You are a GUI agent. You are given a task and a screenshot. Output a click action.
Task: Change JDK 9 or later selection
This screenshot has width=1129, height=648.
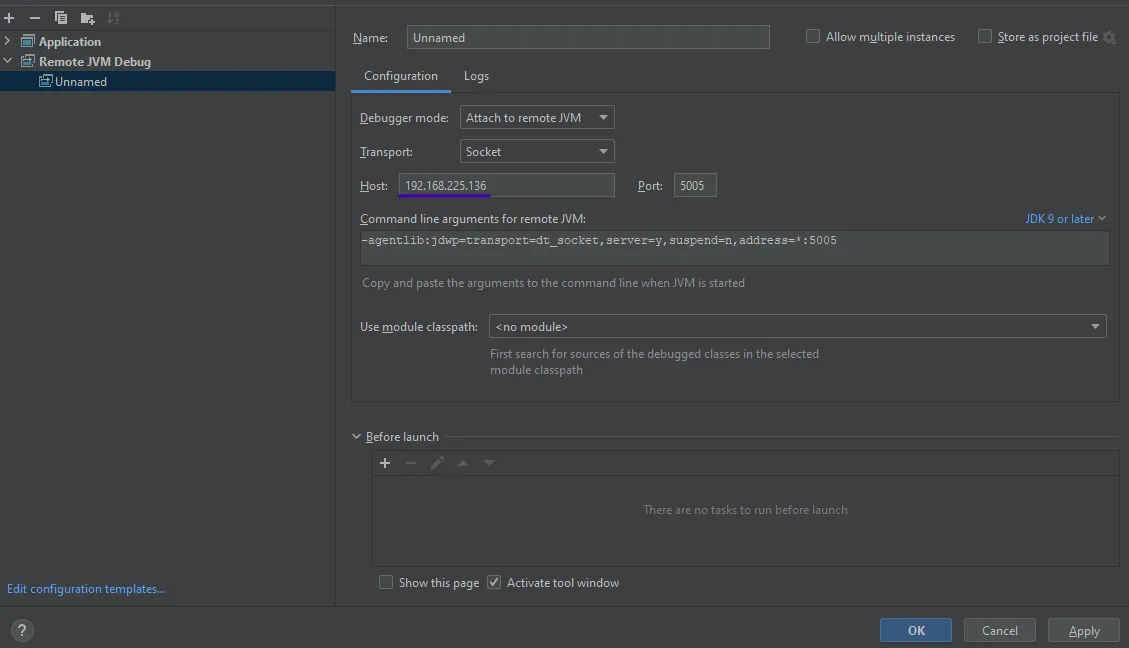pyautogui.click(x=1066, y=217)
